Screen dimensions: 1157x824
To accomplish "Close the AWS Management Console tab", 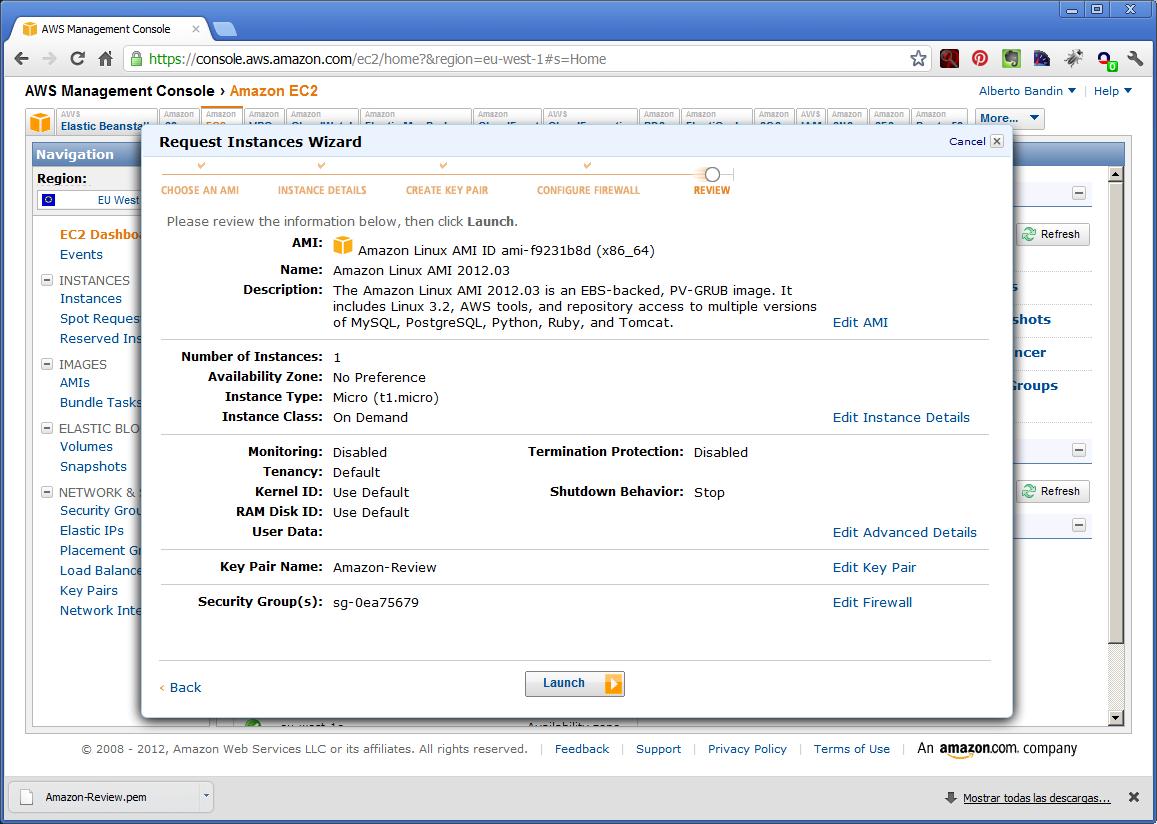I will pyautogui.click(x=196, y=30).
